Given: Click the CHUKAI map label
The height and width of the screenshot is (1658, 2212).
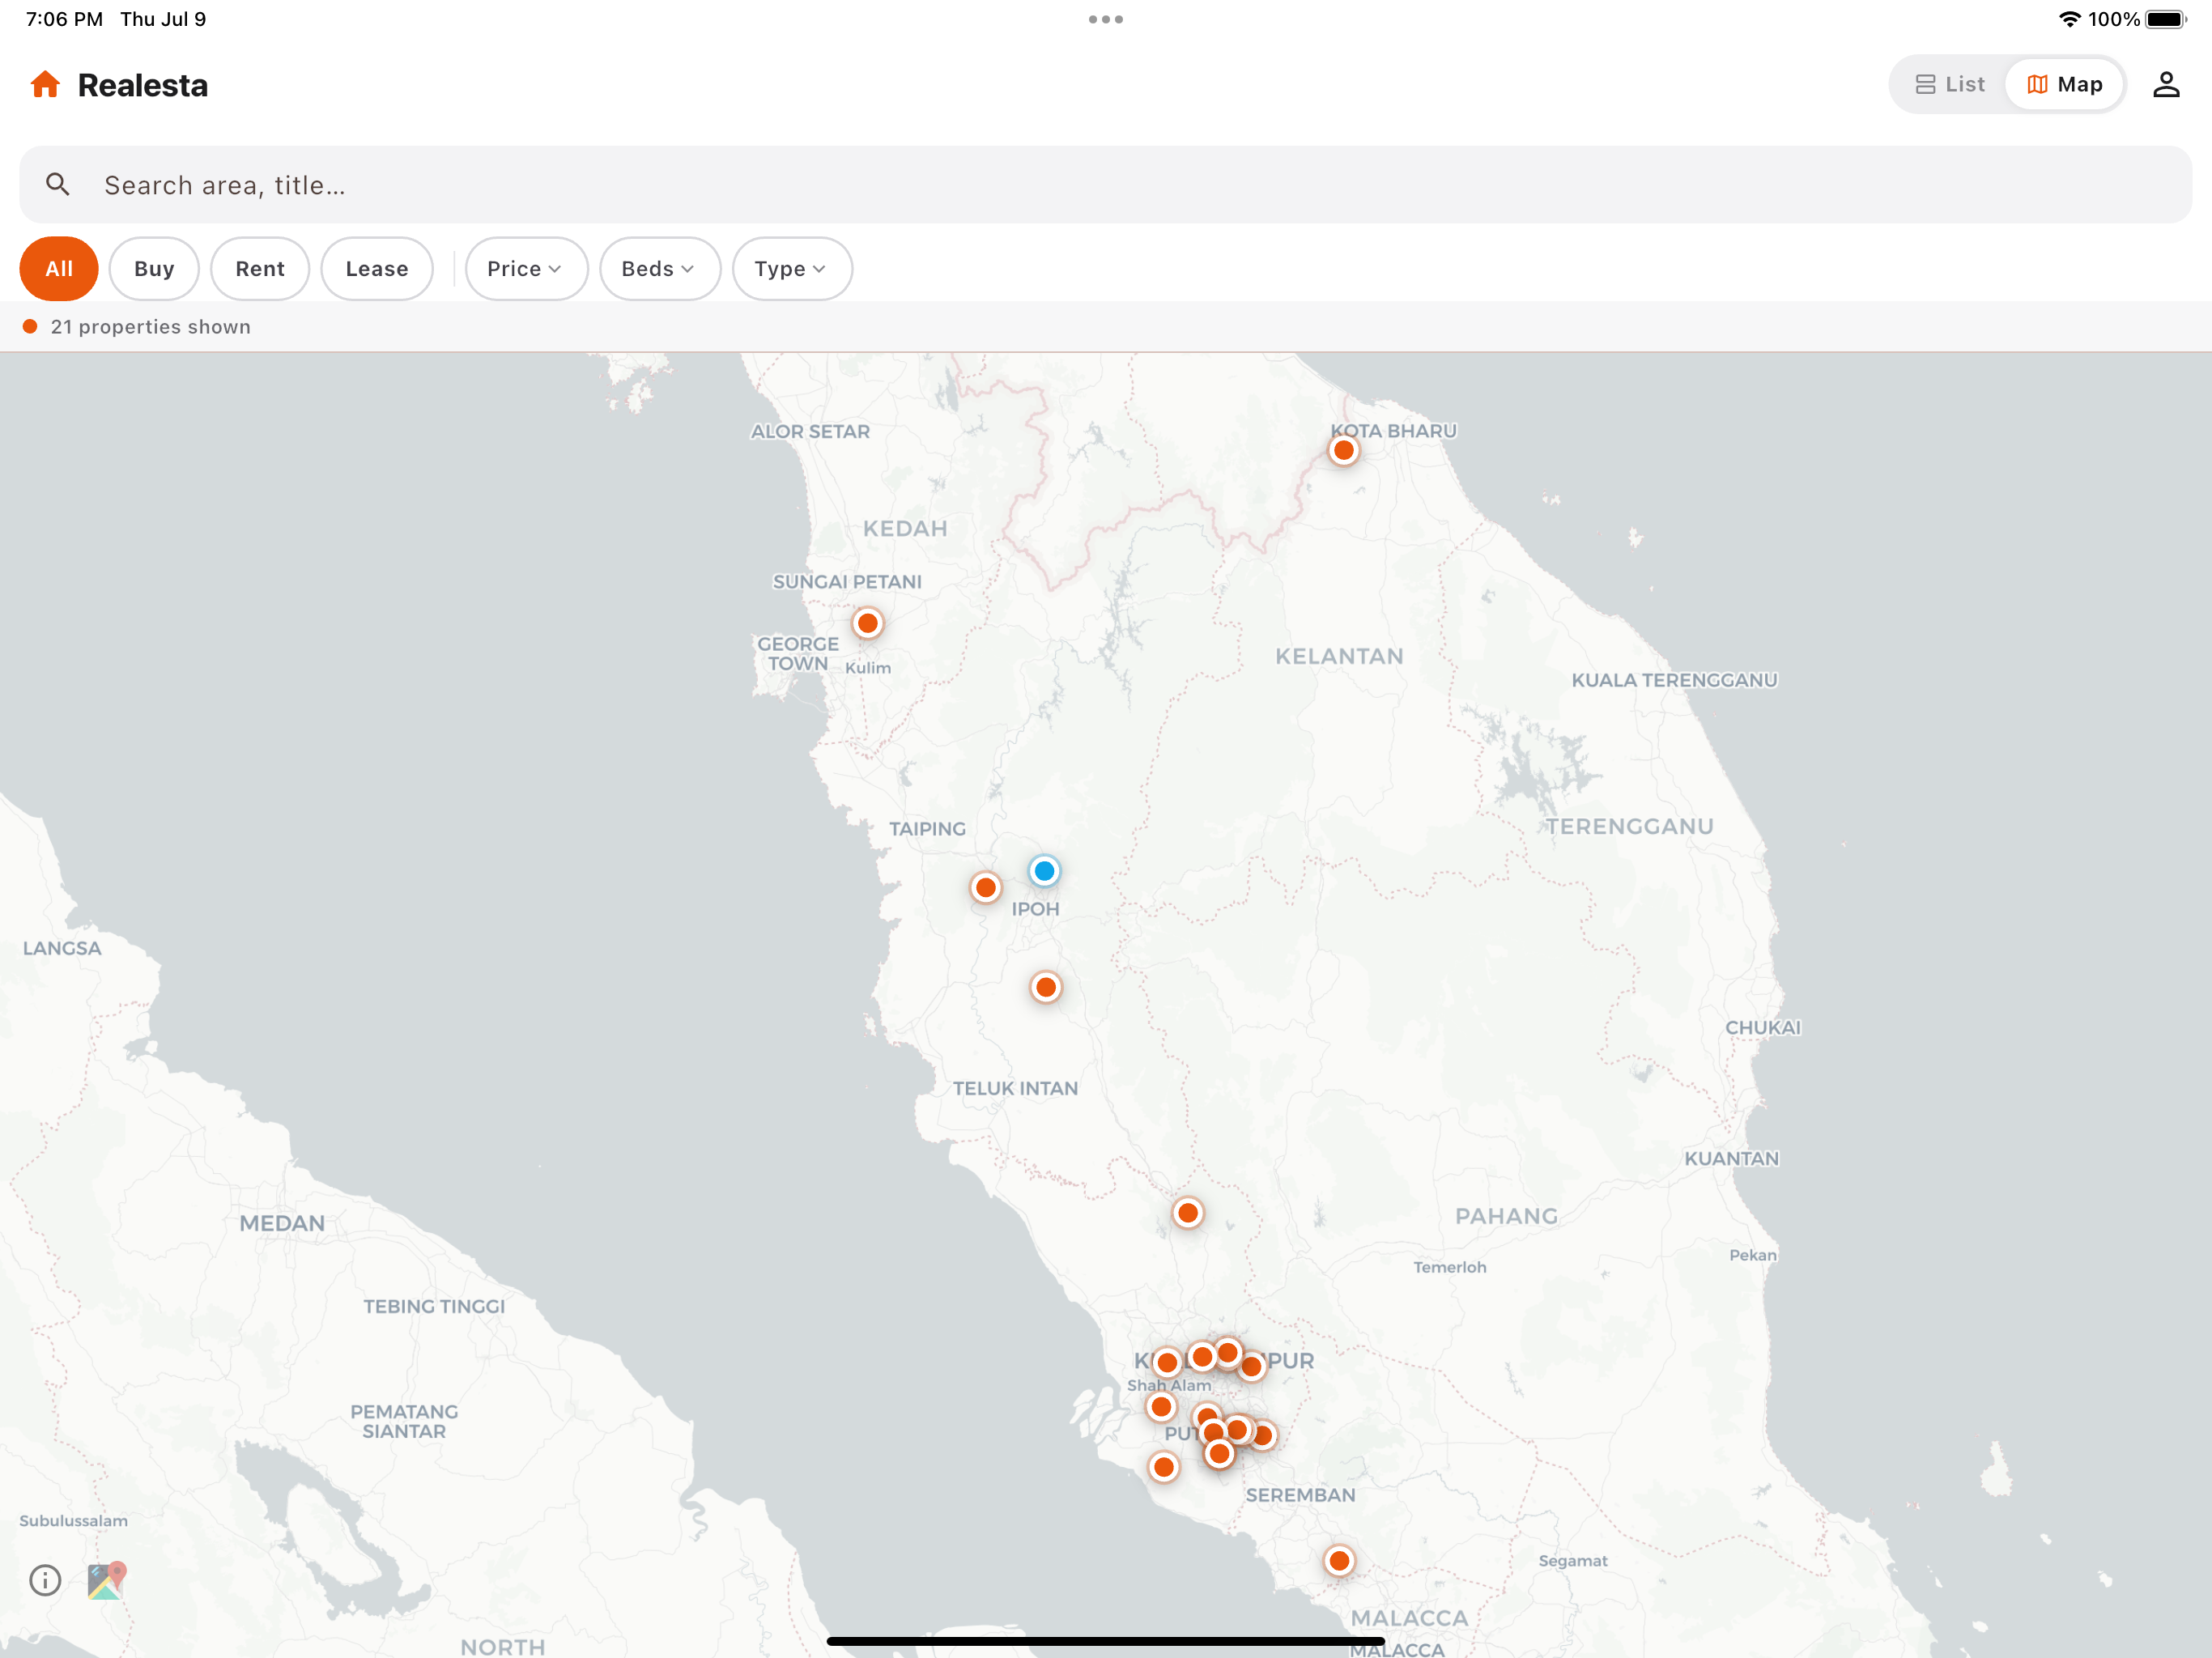Looking at the screenshot, I should pos(1762,1027).
